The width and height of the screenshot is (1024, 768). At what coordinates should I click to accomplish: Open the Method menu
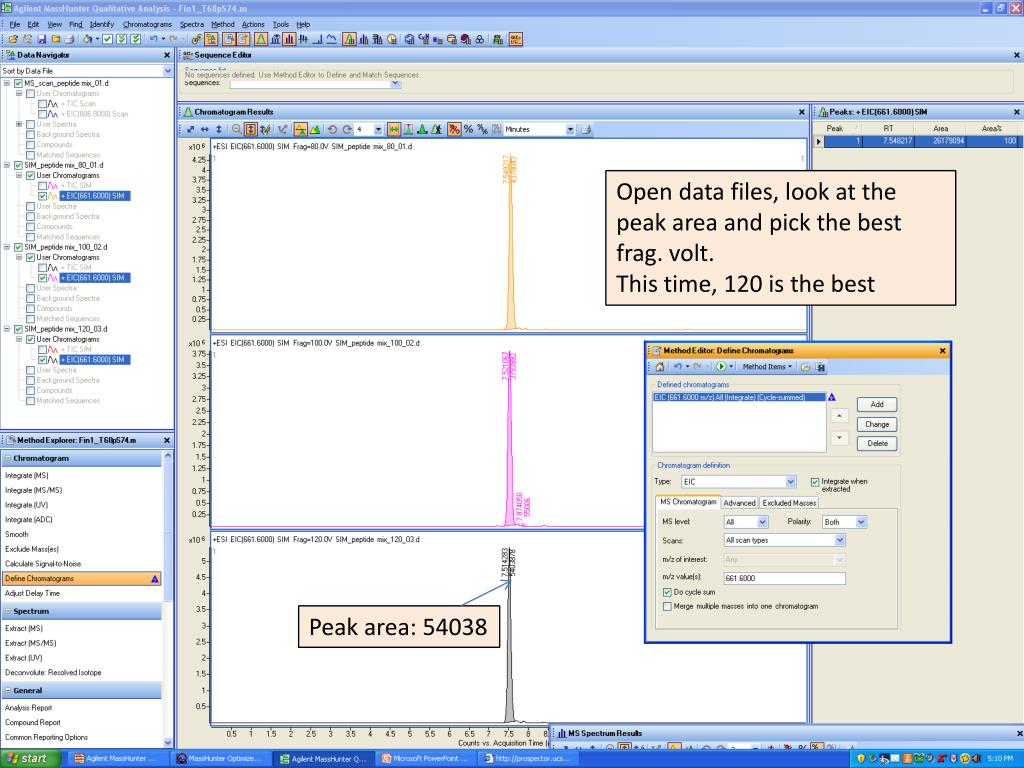[x=223, y=24]
